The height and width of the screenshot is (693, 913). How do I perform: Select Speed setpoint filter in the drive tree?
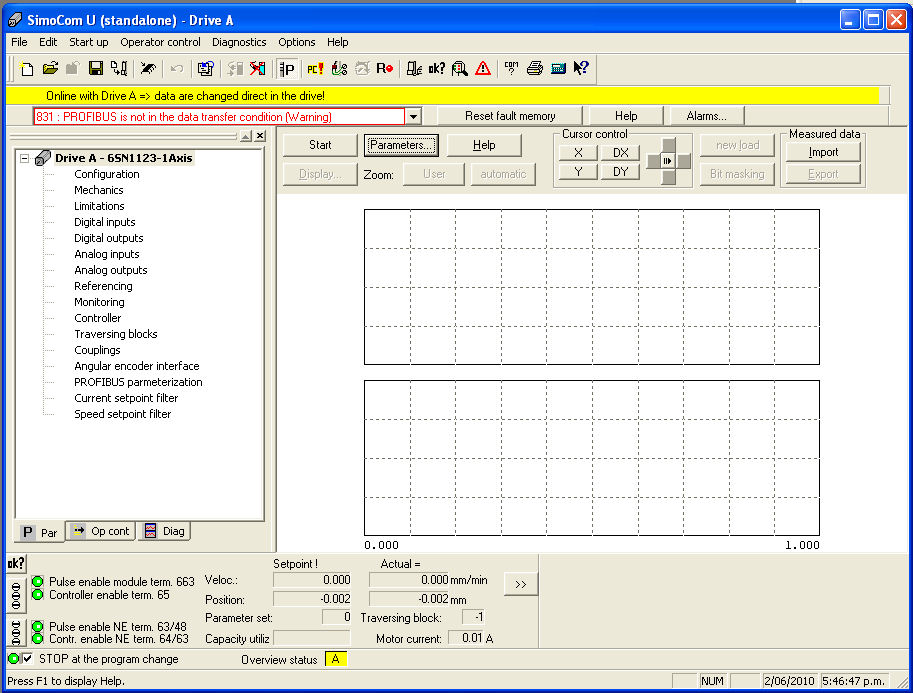point(122,414)
